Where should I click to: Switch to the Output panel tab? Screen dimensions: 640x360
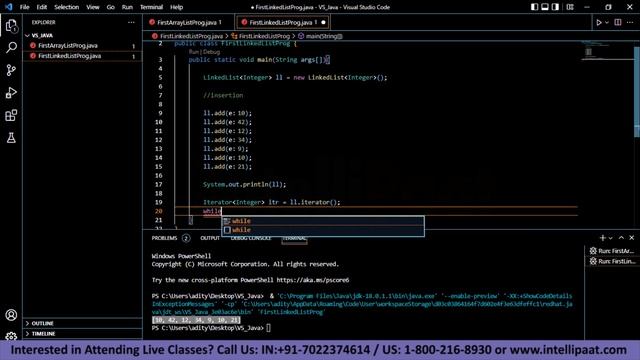[210, 238]
